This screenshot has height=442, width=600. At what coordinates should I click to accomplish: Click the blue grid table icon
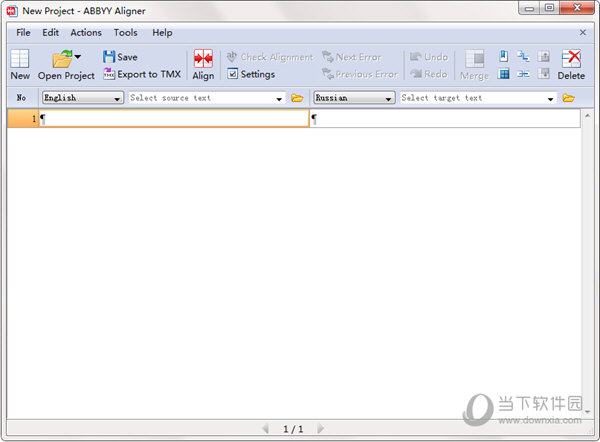[504, 73]
